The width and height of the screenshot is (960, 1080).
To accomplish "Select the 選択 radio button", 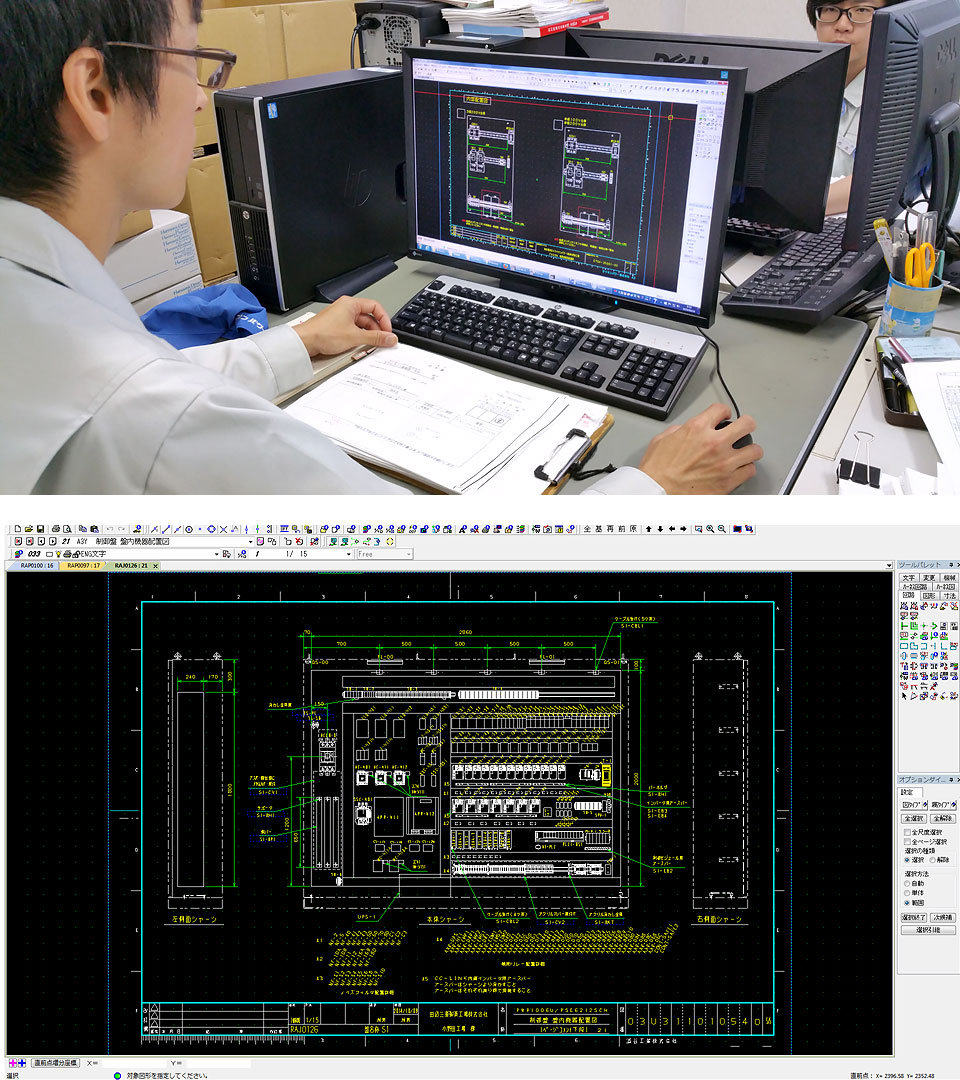I will (908, 860).
